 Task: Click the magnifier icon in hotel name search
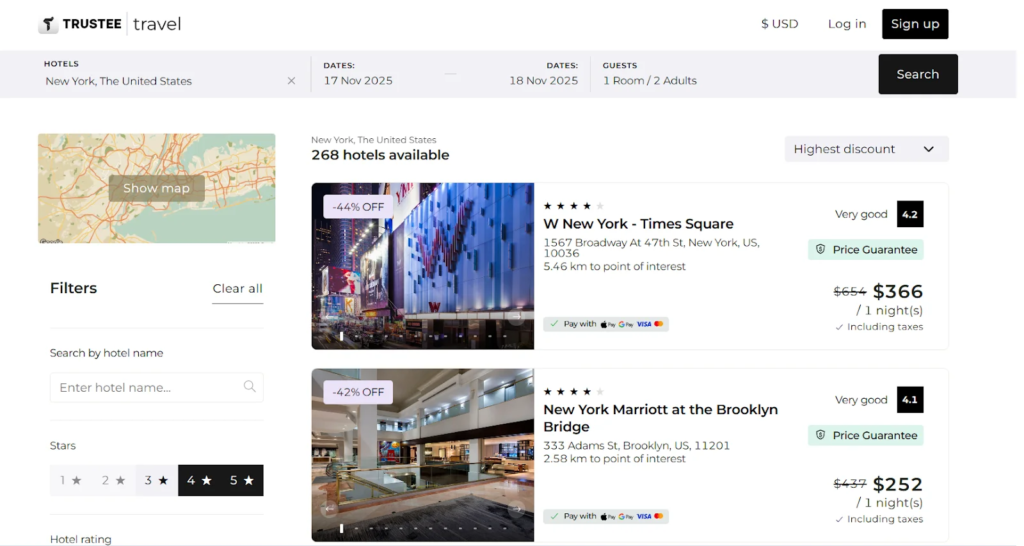point(250,387)
